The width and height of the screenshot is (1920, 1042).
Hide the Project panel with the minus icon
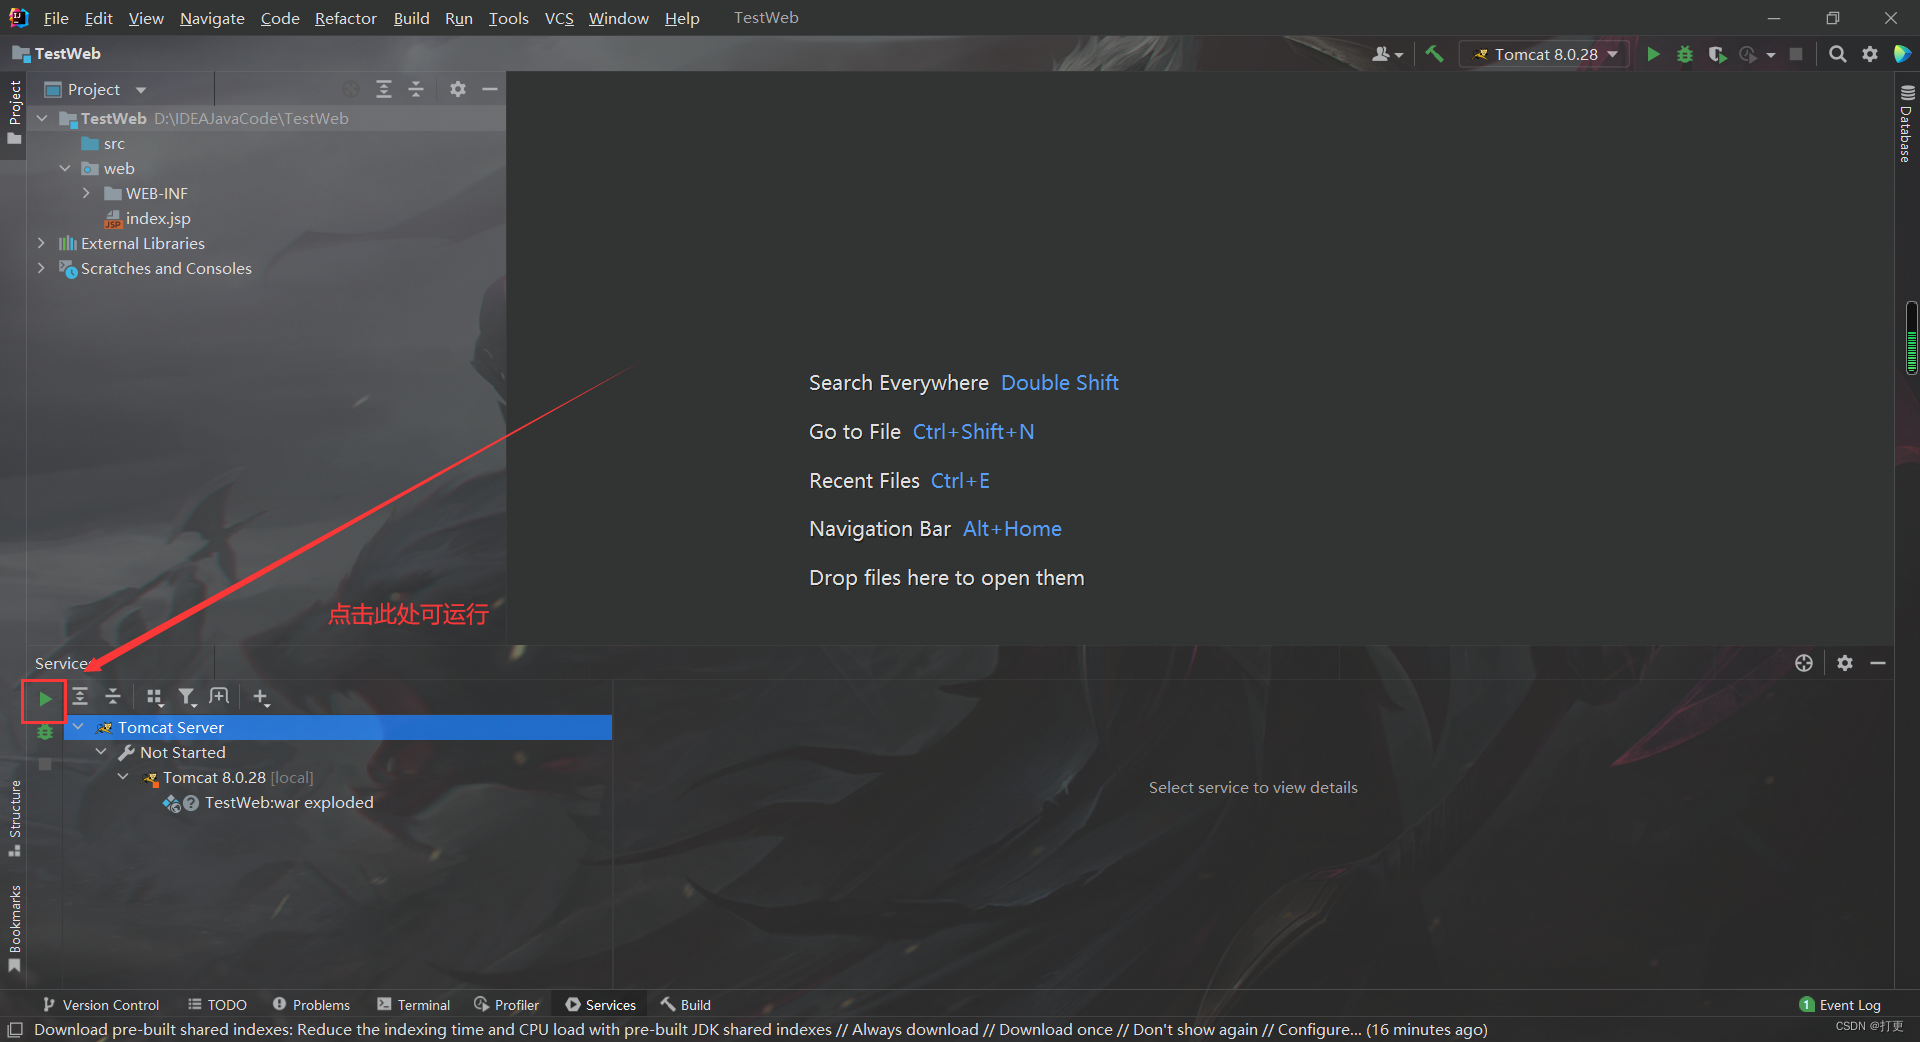pos(490,89)
